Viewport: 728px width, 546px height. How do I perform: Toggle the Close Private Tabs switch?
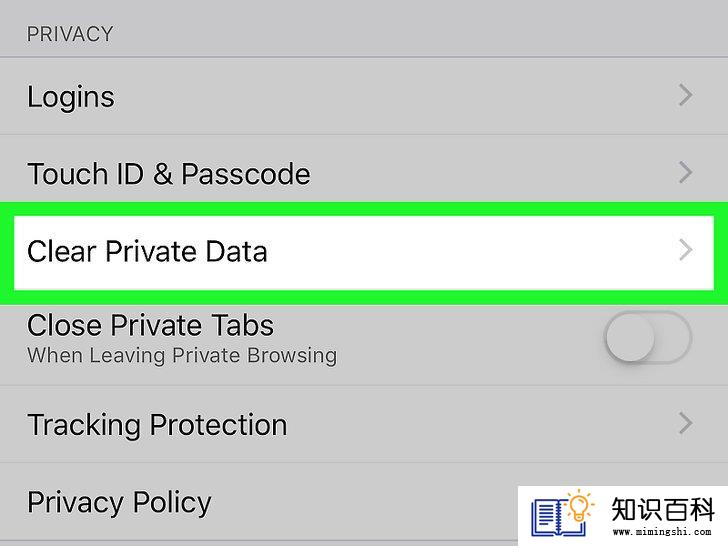point(648,338)
